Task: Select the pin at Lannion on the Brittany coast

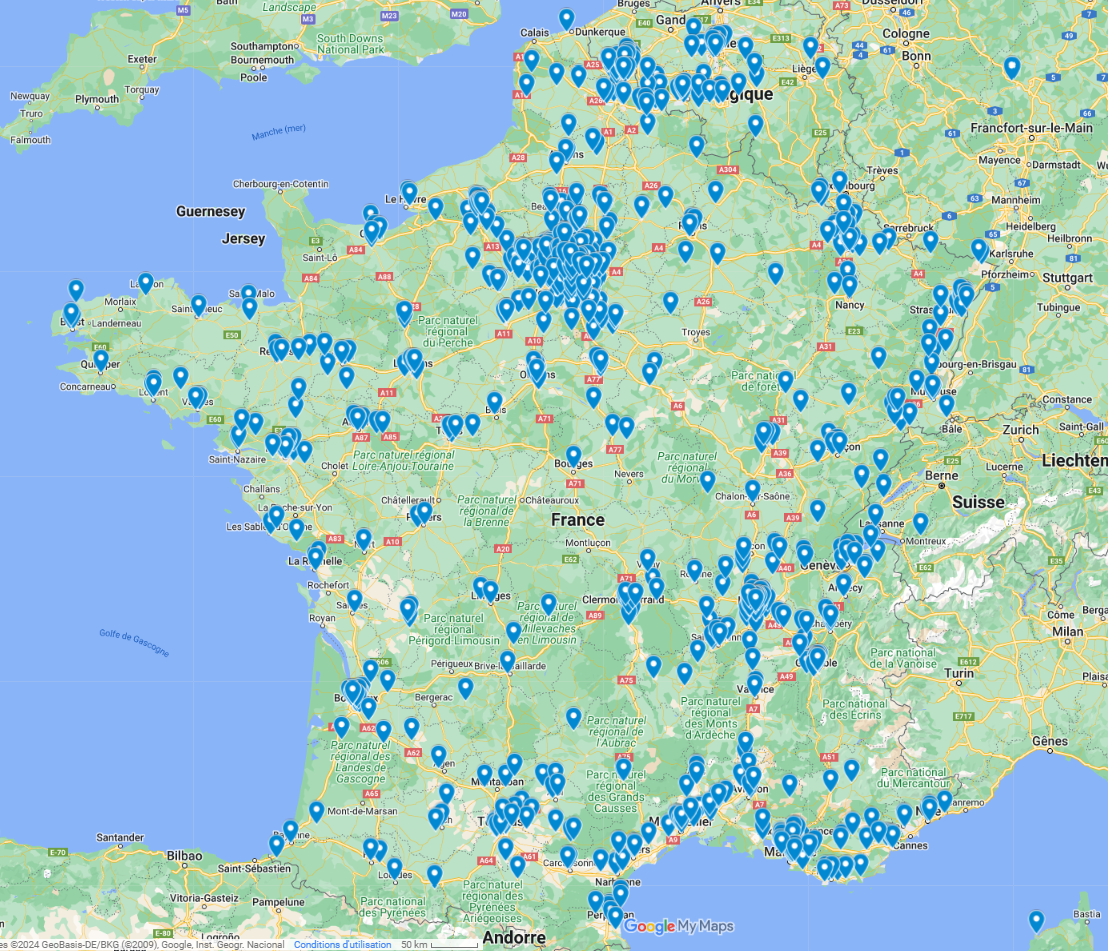Action: pyautogui.click(x=145, y=282)
